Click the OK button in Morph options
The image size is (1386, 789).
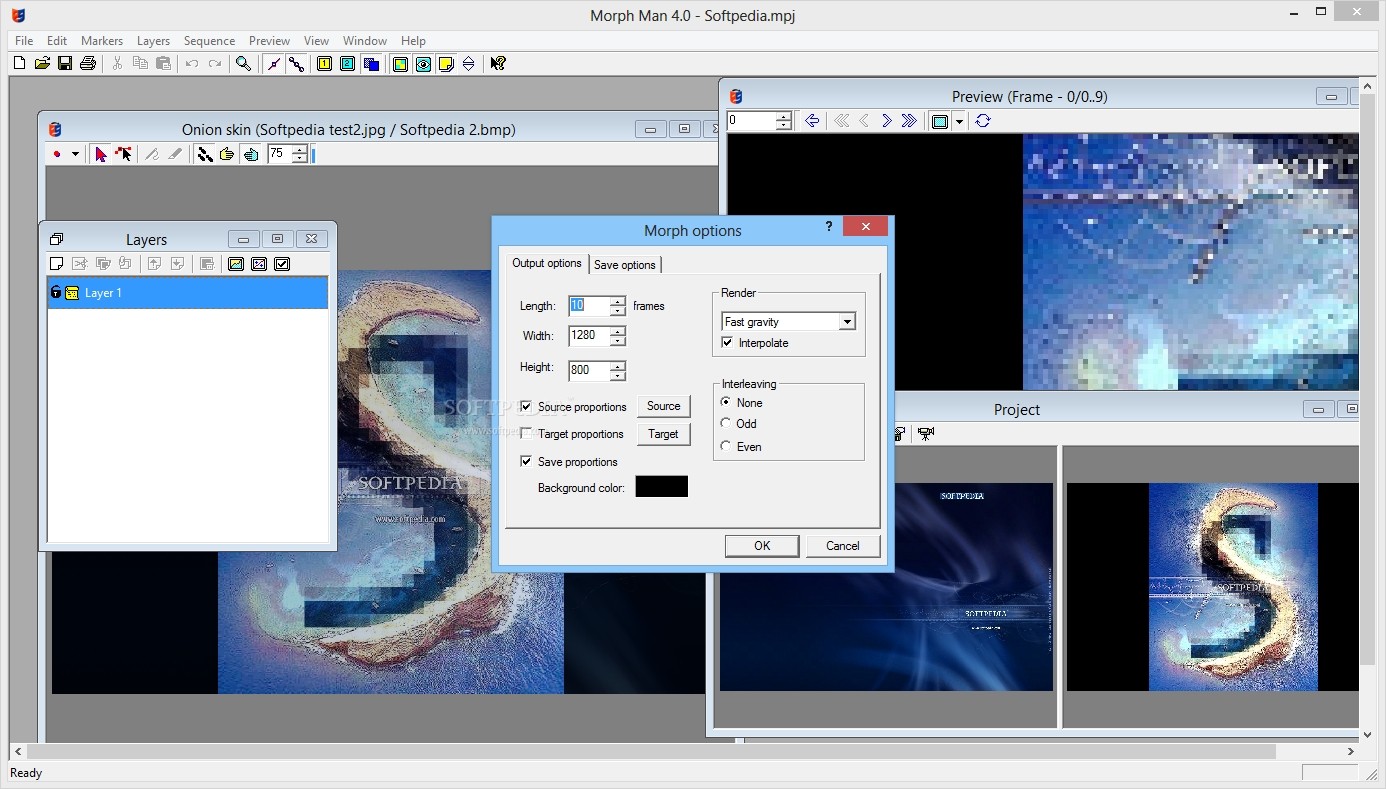point(762,546)
